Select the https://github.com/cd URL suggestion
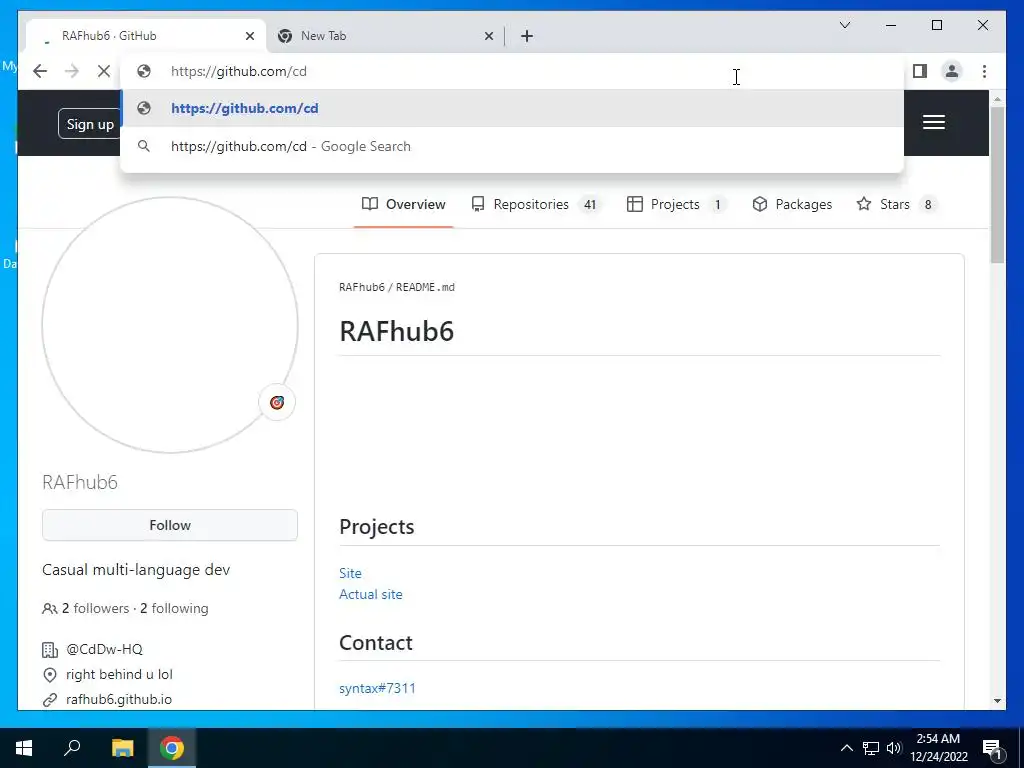This screenshot has height=768, width=1024. pos(512,108)
